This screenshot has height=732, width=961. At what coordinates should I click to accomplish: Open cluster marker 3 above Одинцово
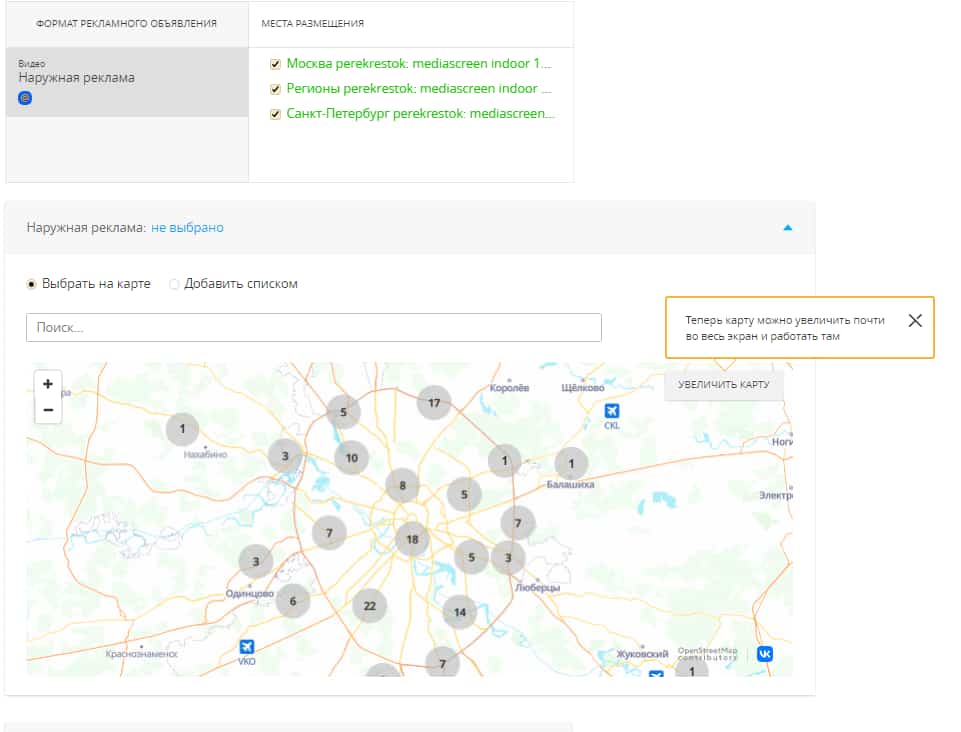256,562
